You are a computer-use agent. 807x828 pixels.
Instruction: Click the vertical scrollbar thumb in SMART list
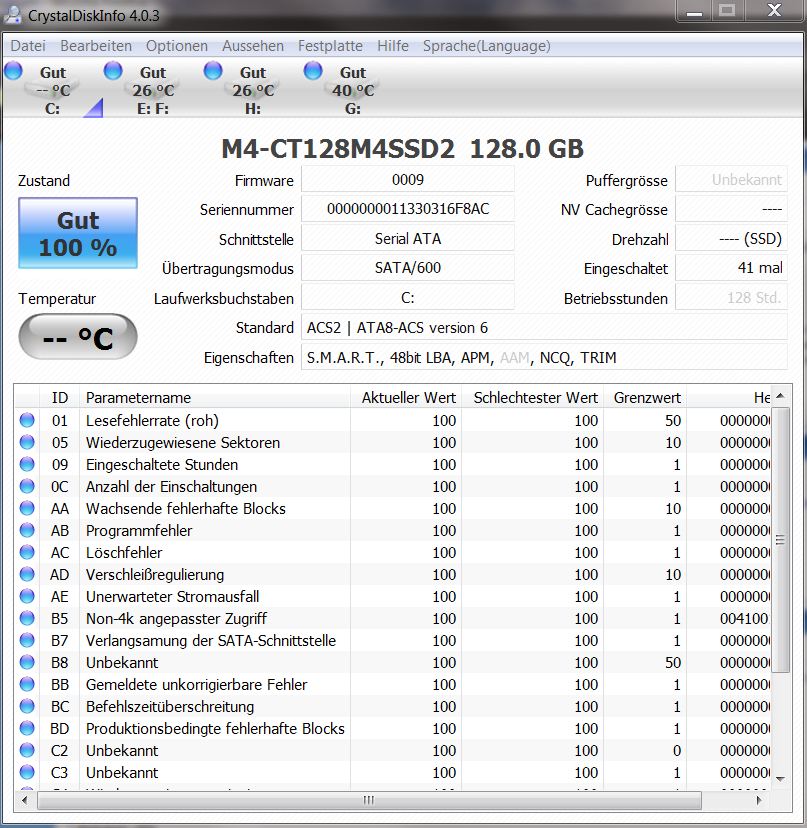780,540
